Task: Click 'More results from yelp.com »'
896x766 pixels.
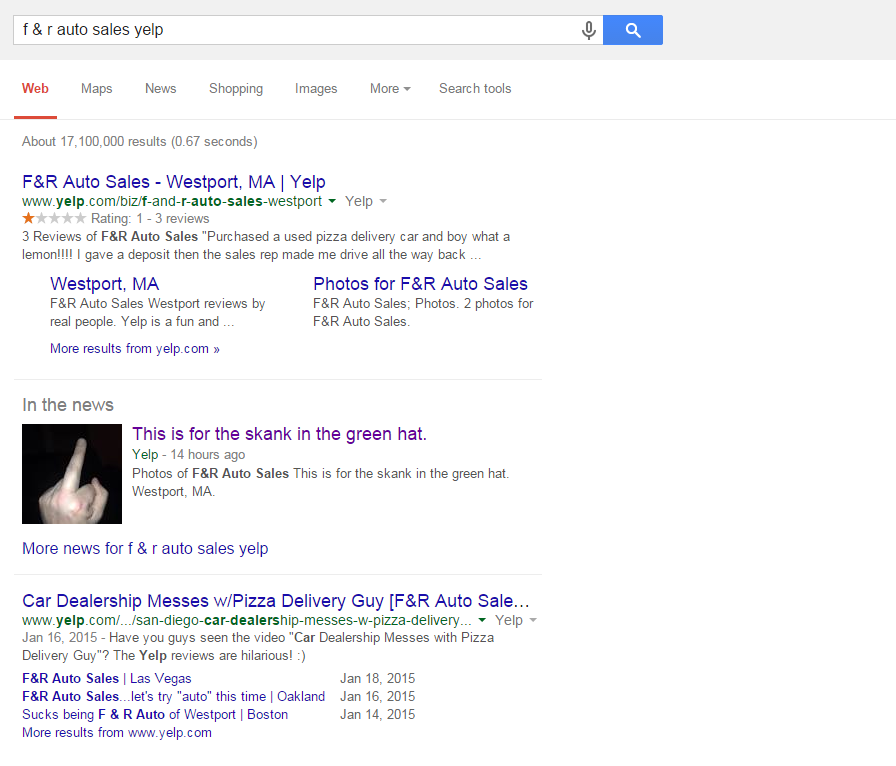Action: pos(135,349)
